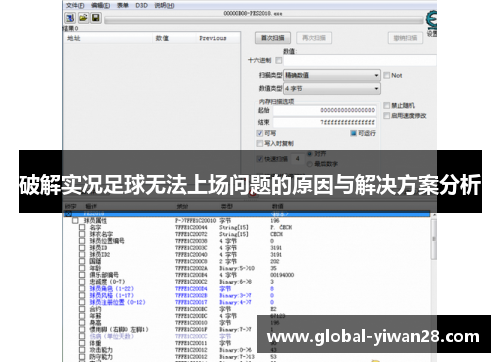Toggle the 可运行 executable checkbox
The width and height of the screenshot is (500, 362).
click(353, 133)
